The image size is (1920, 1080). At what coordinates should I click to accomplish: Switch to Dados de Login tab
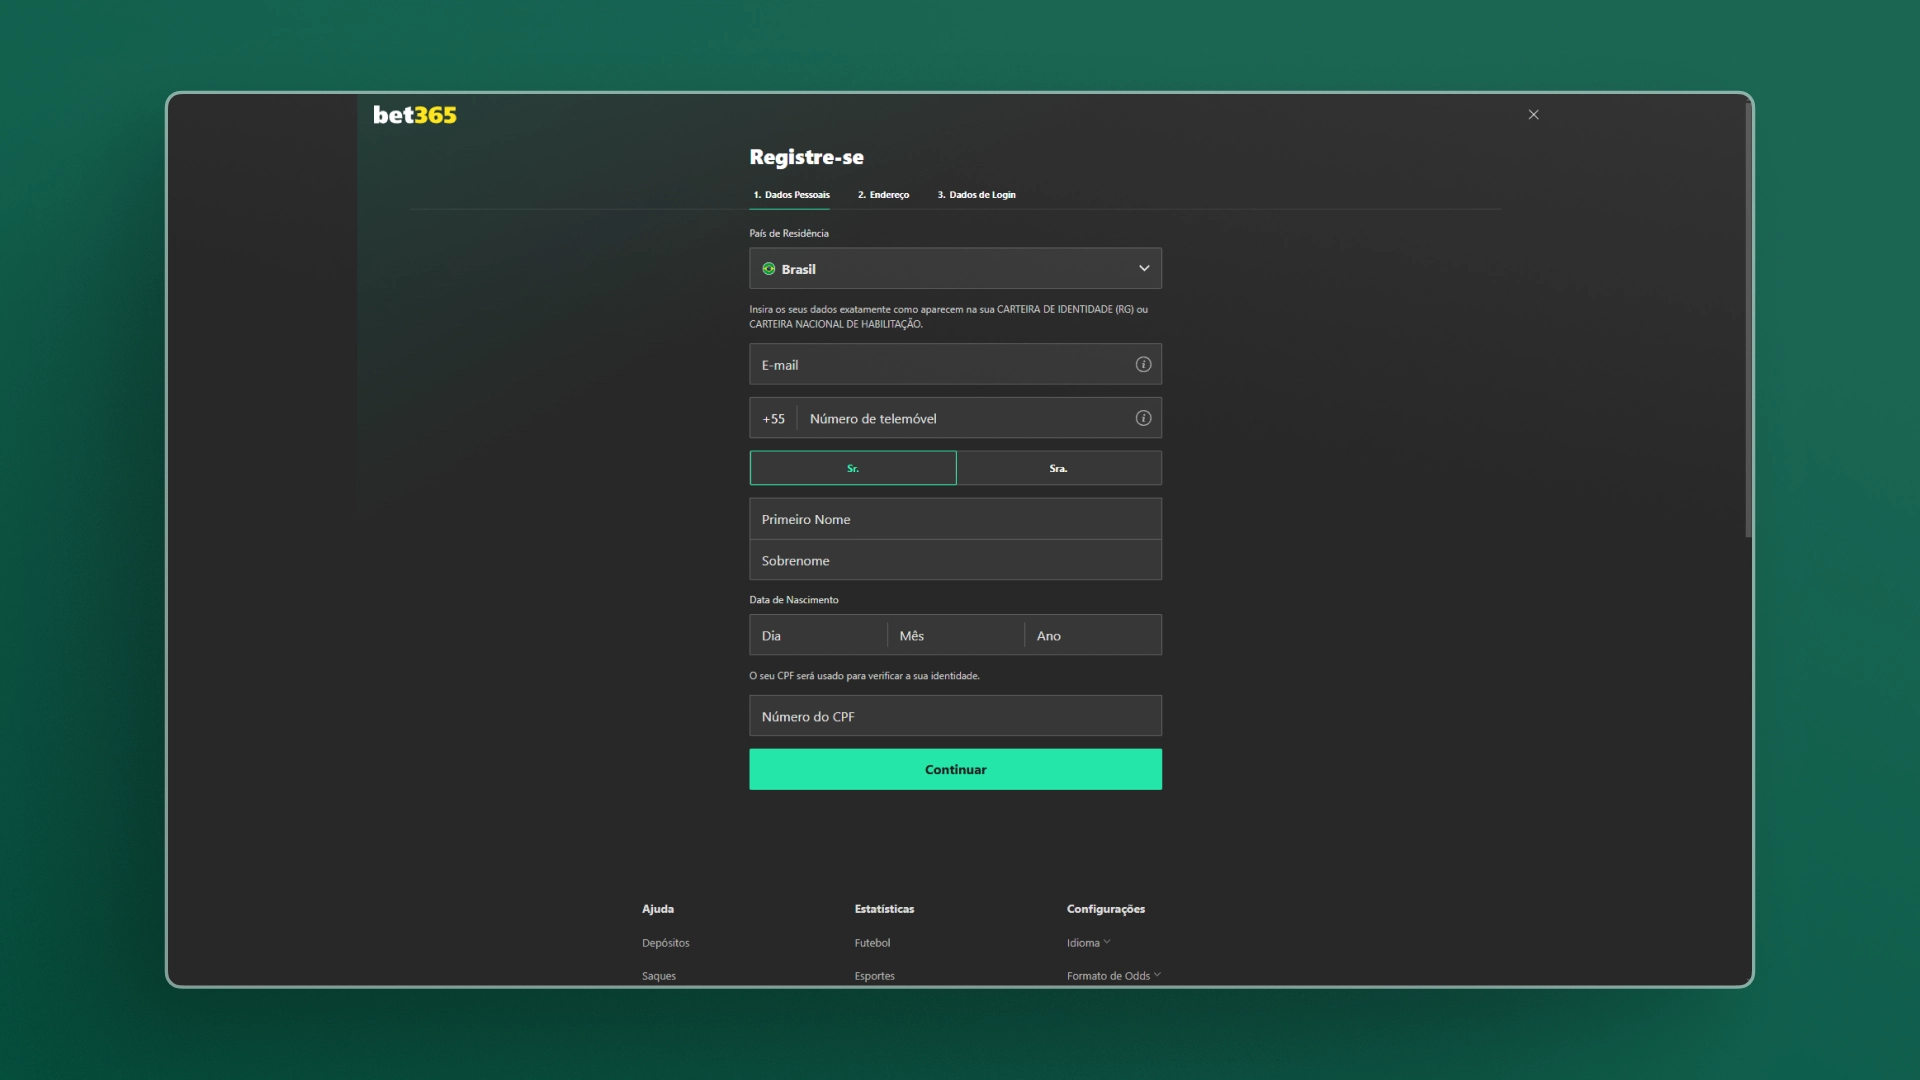(976, 194)
